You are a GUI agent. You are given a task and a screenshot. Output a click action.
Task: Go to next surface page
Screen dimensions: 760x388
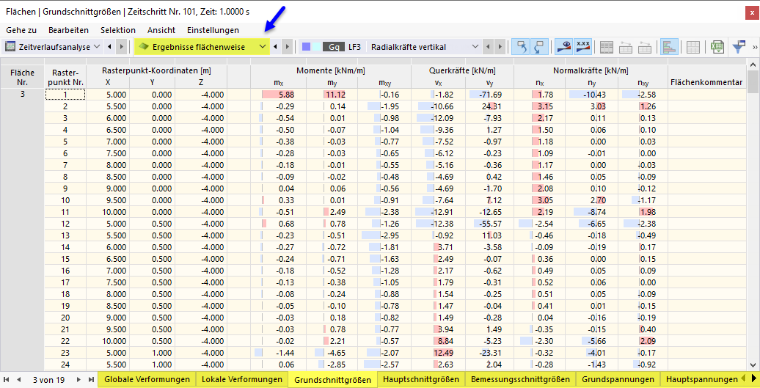click(x=79, y=379)
